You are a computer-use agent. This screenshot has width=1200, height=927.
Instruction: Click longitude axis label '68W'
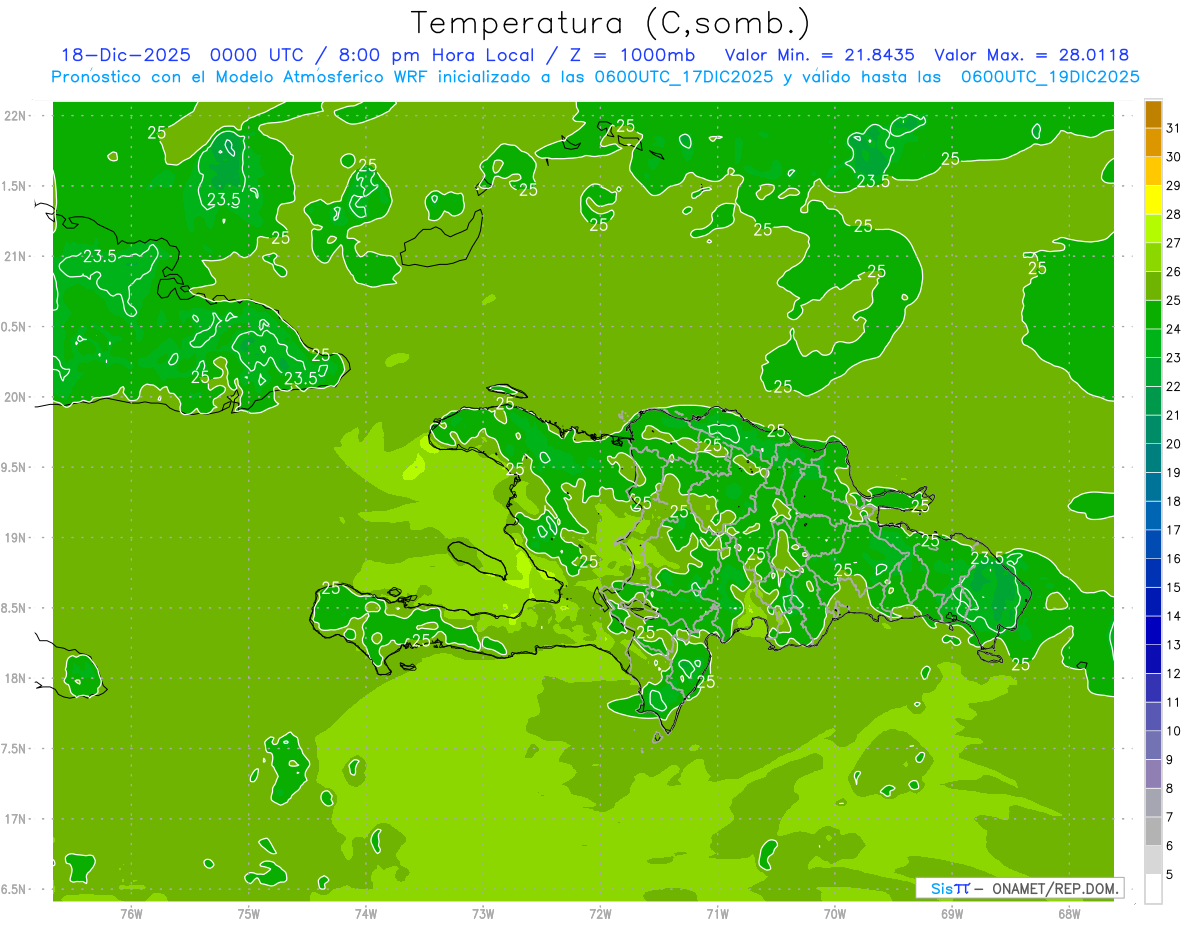1069,913
